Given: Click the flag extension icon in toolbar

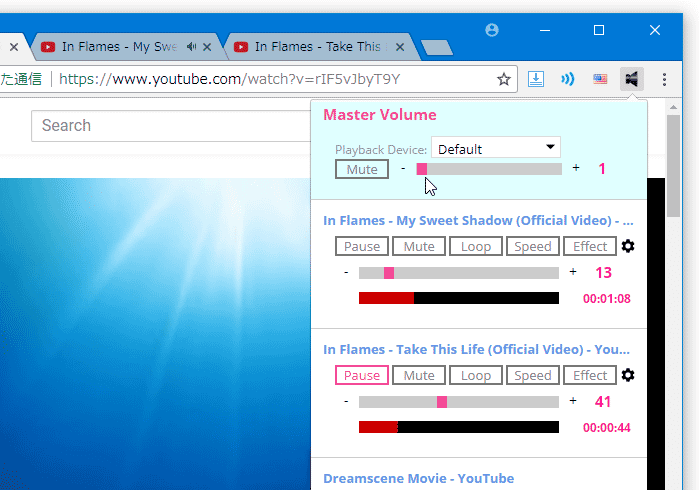Looking at the screenshot, I should [600, 79].
